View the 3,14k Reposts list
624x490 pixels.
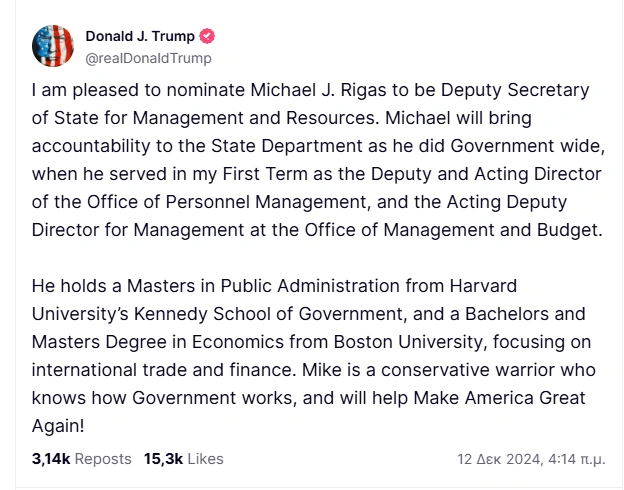point(81,459)
